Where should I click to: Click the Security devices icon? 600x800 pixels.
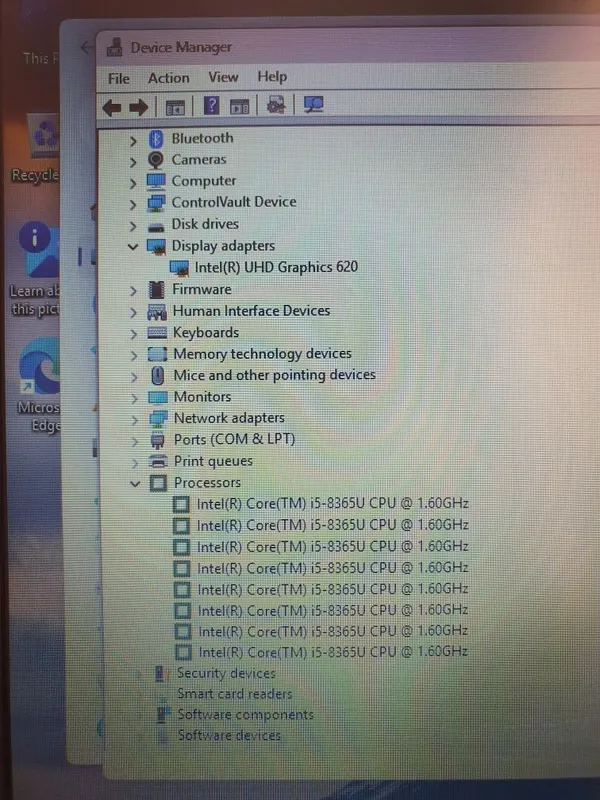[162, 674]
